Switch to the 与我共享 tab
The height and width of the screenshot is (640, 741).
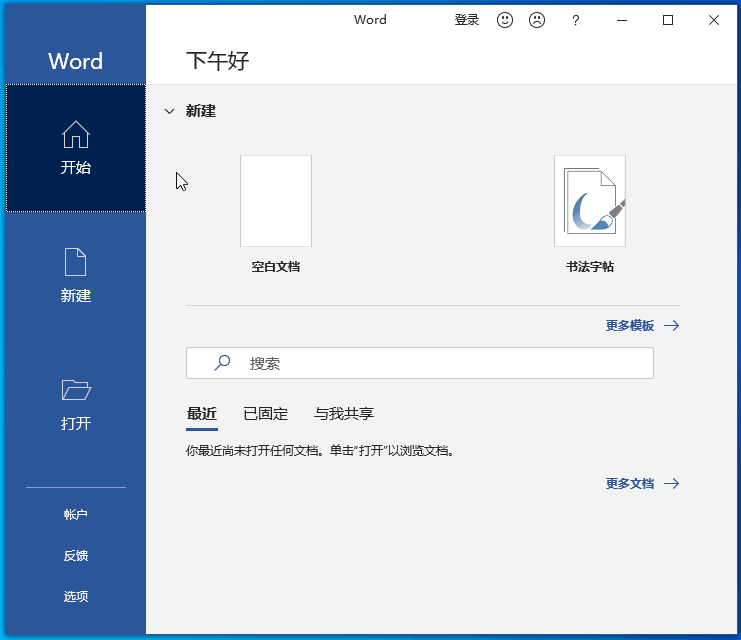(x=344, y=414)
